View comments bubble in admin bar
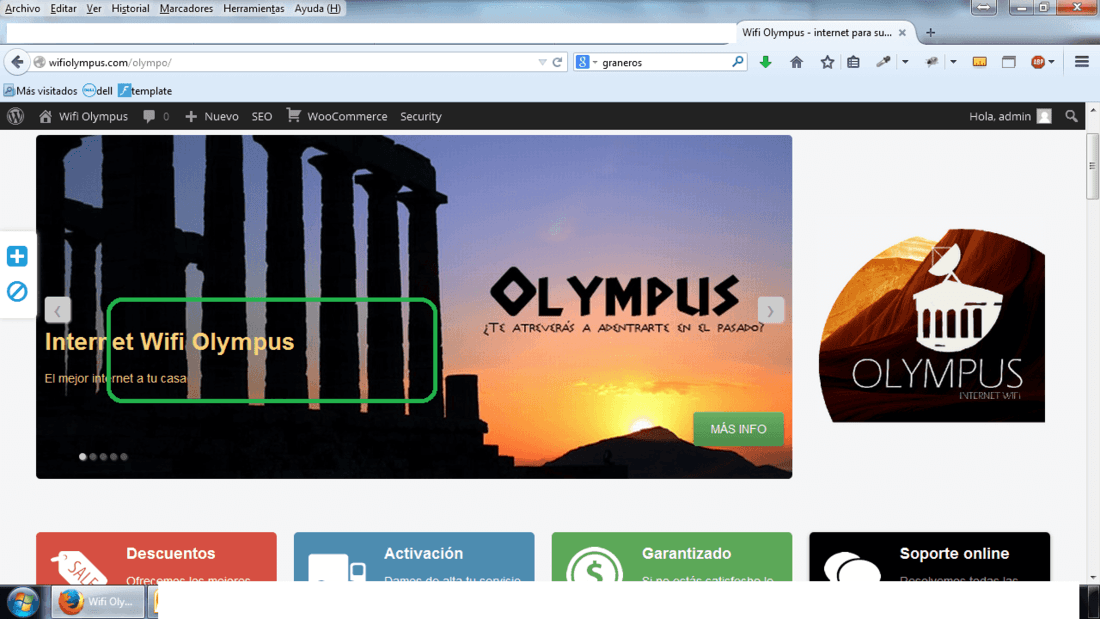Screen dimensions: 1100x619 156,116
